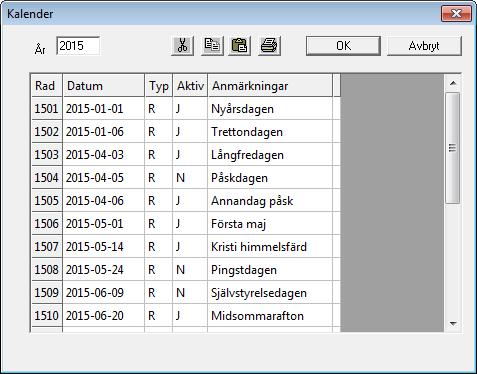This screenshot has height=374, width=477.
Task: Close the Kalender dialog window
Action: tap(456, 14)
